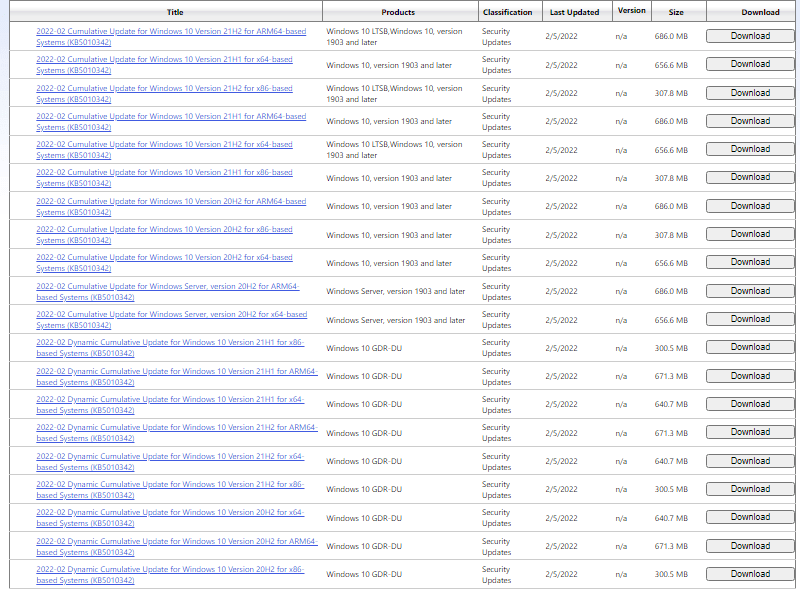The width and height of the screenshot is (800, 600).
Task: Open non-Dynamic Windows 10 20H2 ARM64 update link
Action: pos(171,207)
